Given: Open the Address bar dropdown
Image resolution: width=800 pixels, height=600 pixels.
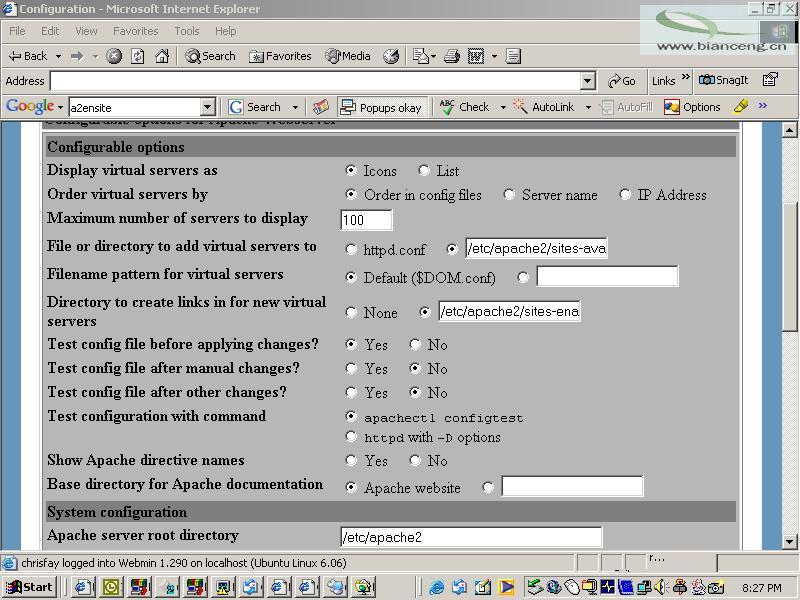Looking at the screenshot, I should coord(588,81).
